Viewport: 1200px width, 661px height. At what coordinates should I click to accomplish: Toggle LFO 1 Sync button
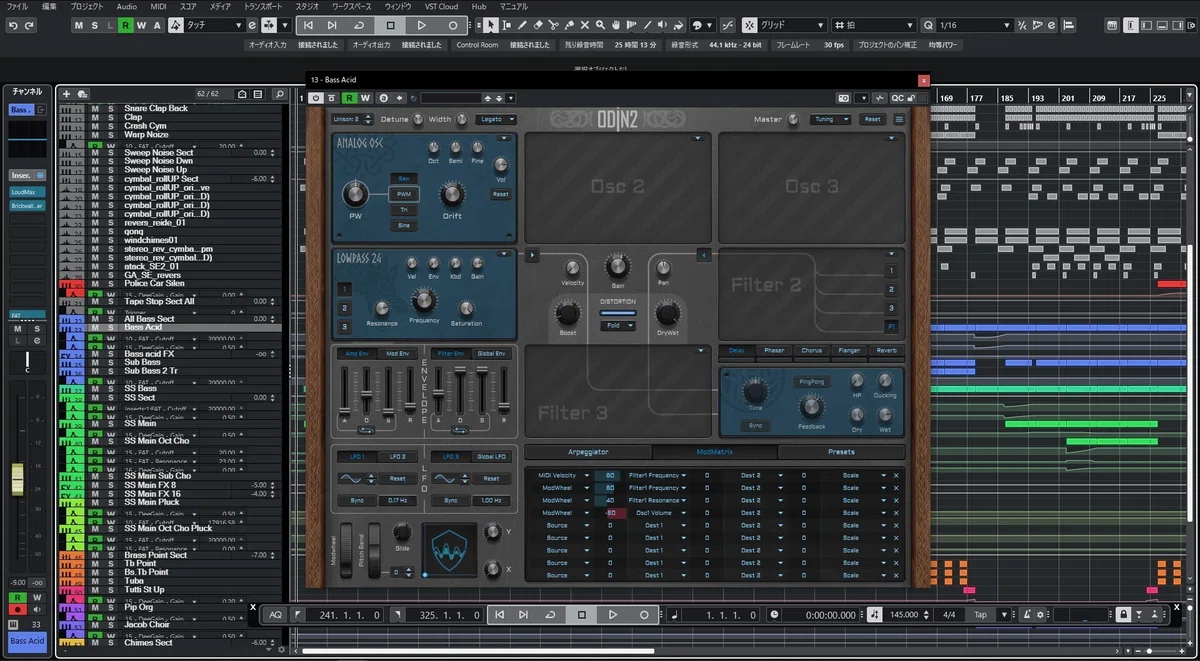(356, 500)
